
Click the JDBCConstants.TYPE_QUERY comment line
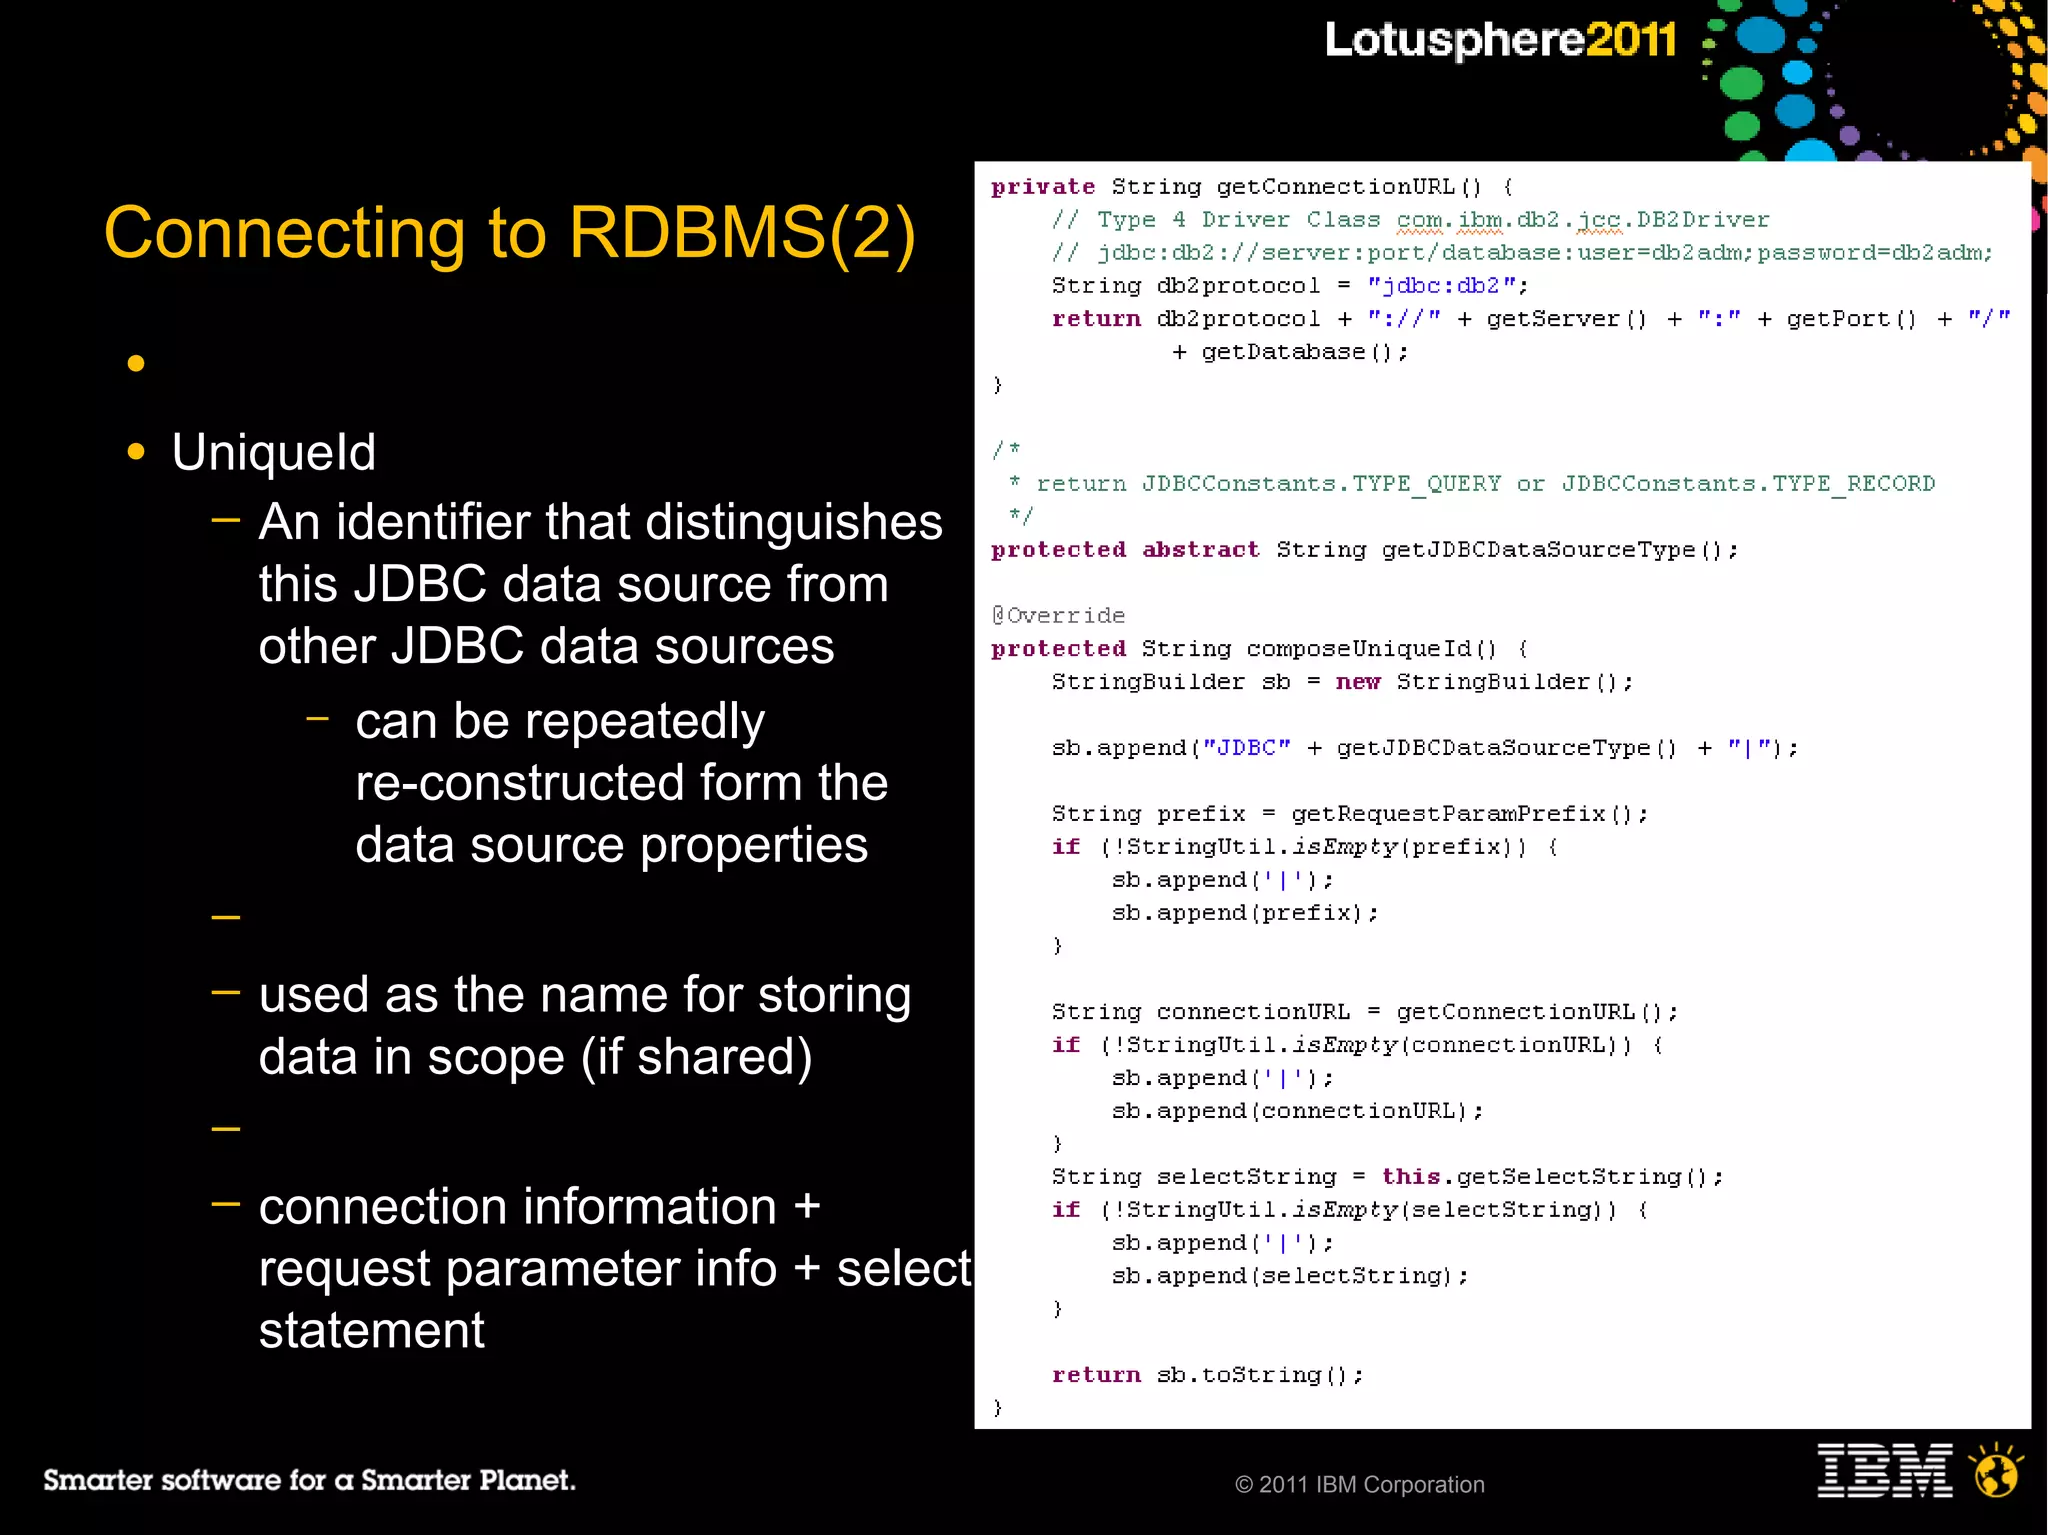1472,484
